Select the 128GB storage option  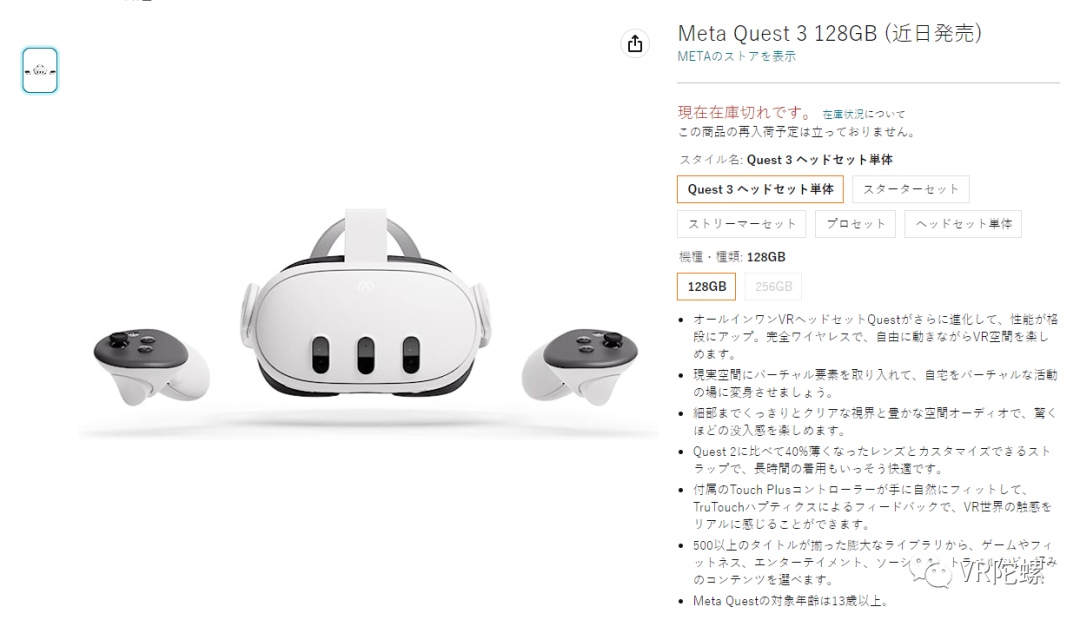tap(707, 287)
